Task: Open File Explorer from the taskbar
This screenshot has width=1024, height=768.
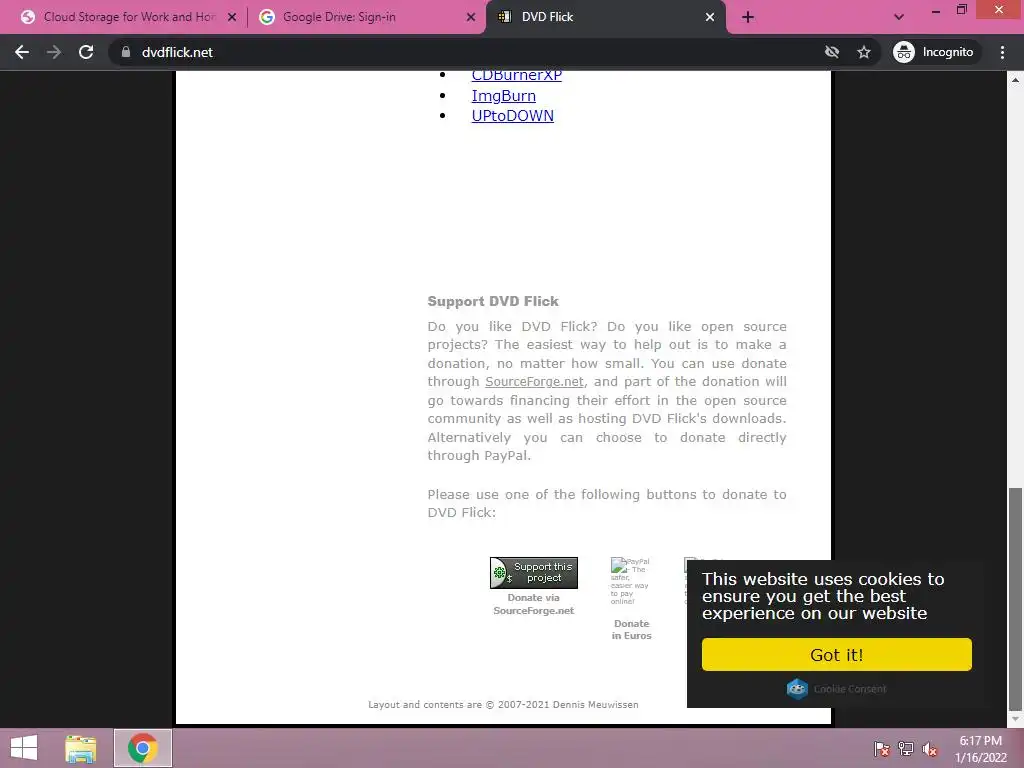Action: click(81, 748)
